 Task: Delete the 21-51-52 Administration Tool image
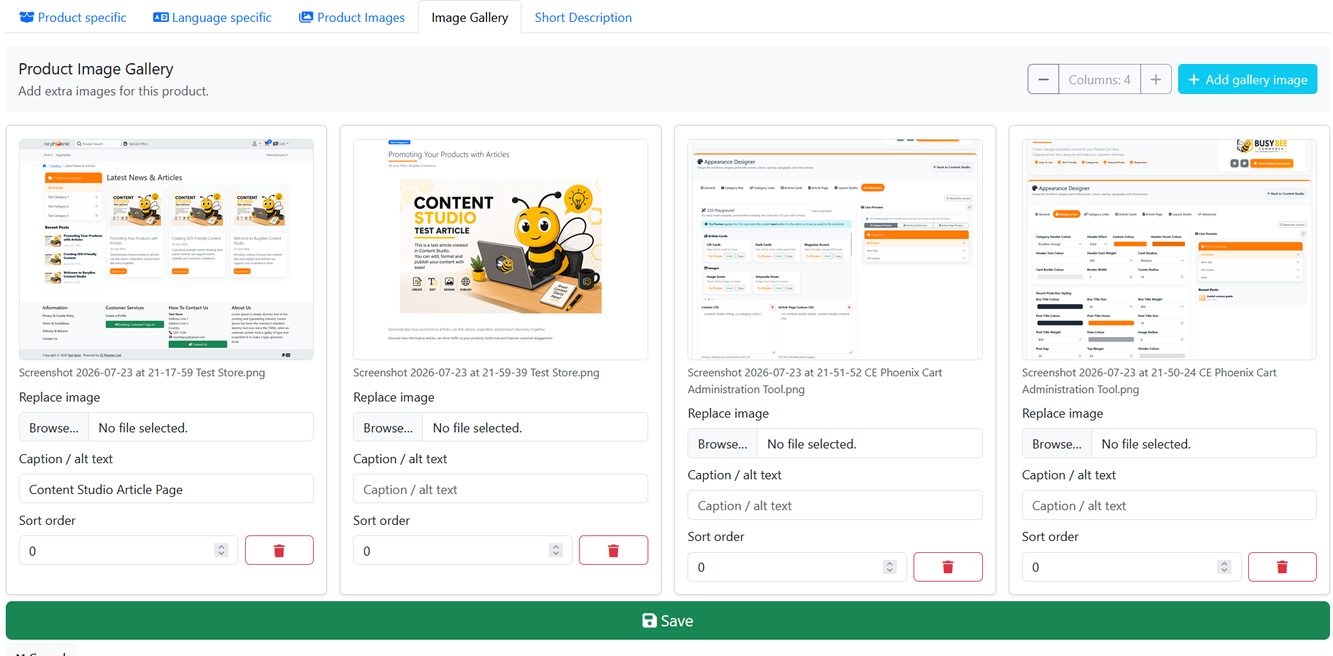tap(948, 566)
